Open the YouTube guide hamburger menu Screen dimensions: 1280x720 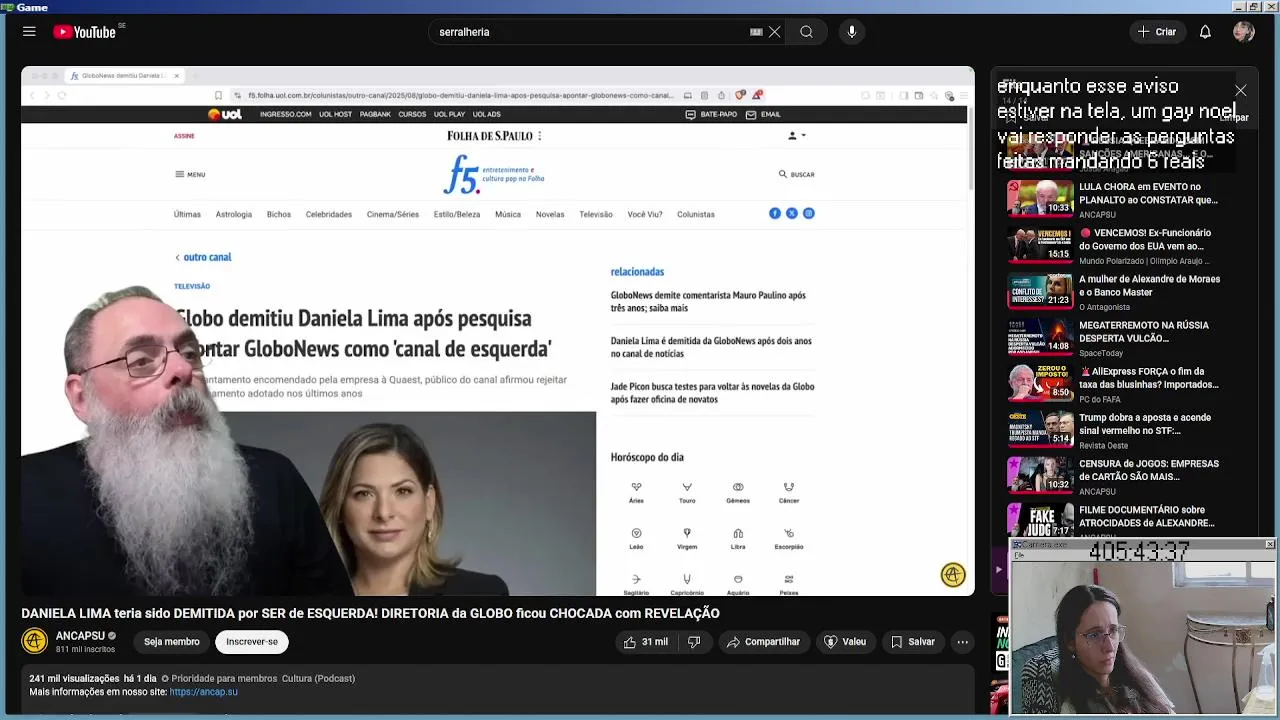click(x=29, y=32)
